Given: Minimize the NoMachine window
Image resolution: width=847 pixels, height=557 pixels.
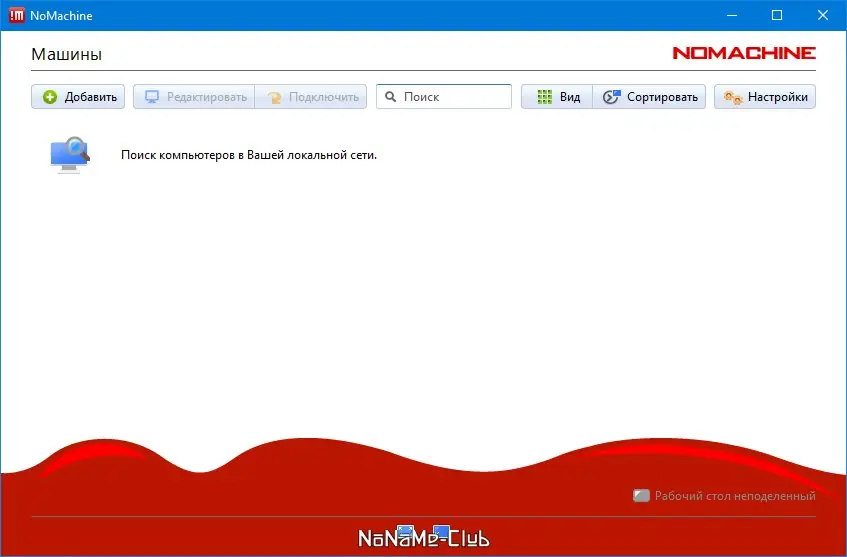Looking at the screenshot, I should pyautogui.click(x=732, y=15).
